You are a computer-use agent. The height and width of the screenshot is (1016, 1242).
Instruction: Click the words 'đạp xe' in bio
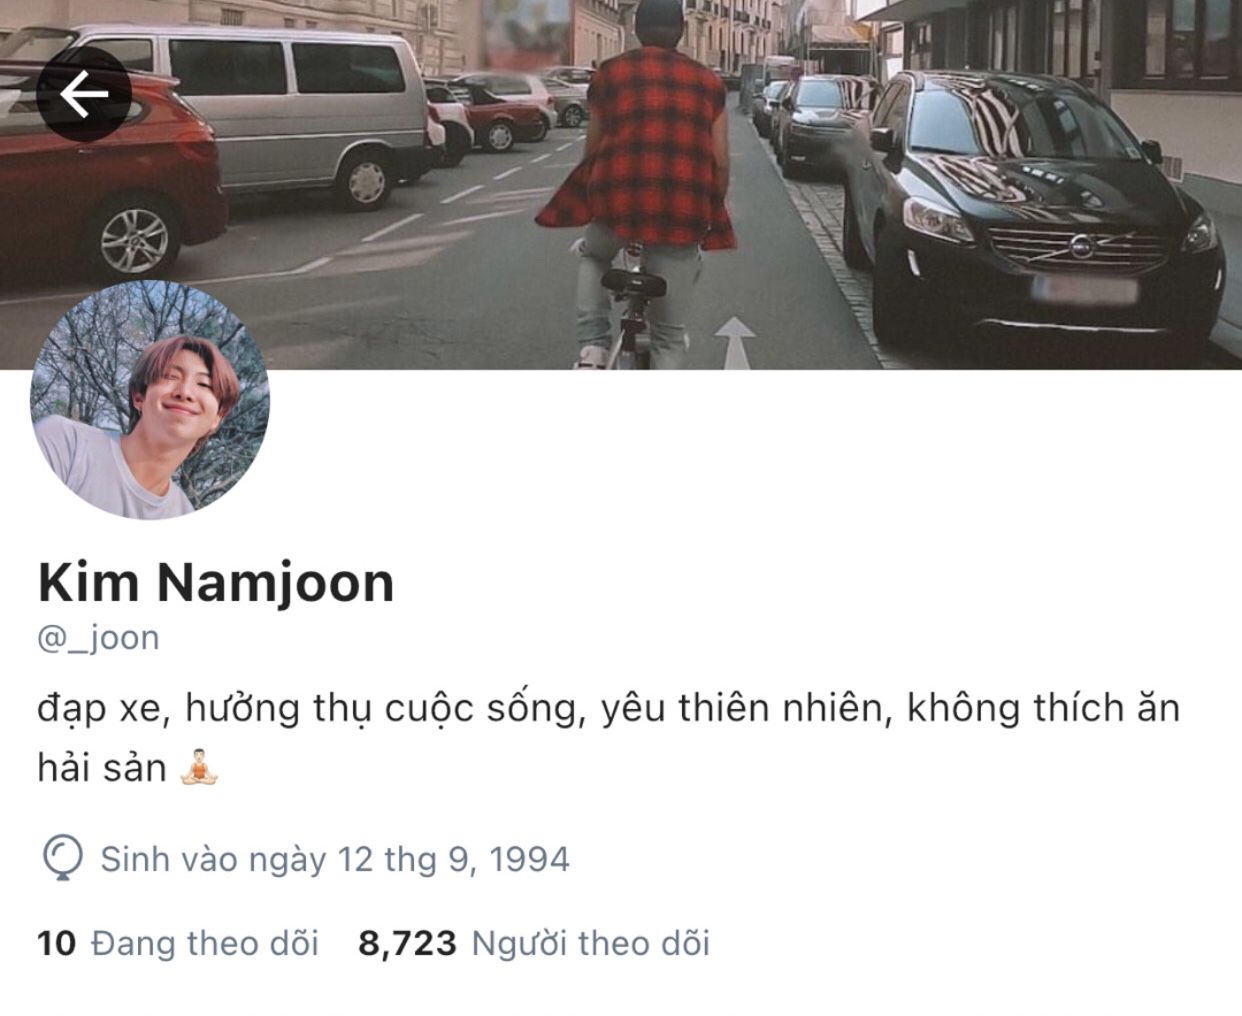(x=98, y=708)
